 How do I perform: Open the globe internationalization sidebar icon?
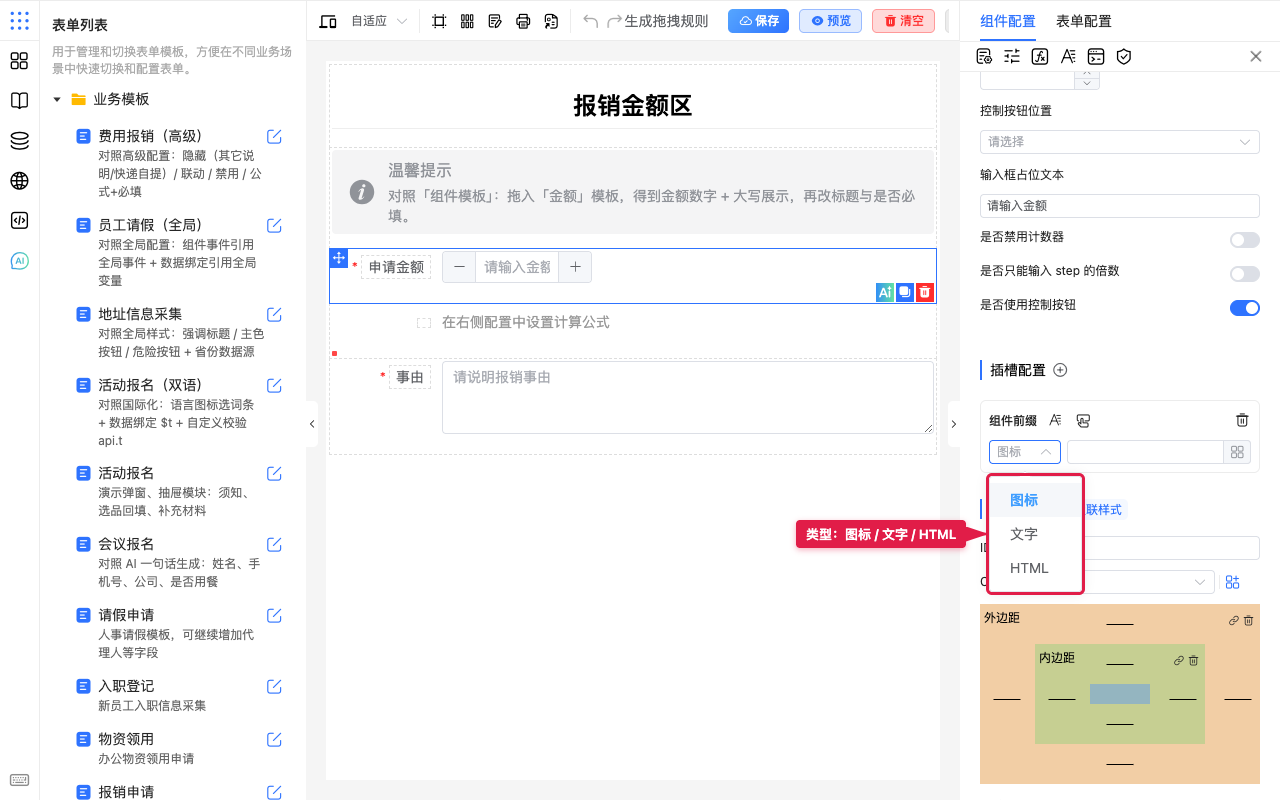click(19, 181)
